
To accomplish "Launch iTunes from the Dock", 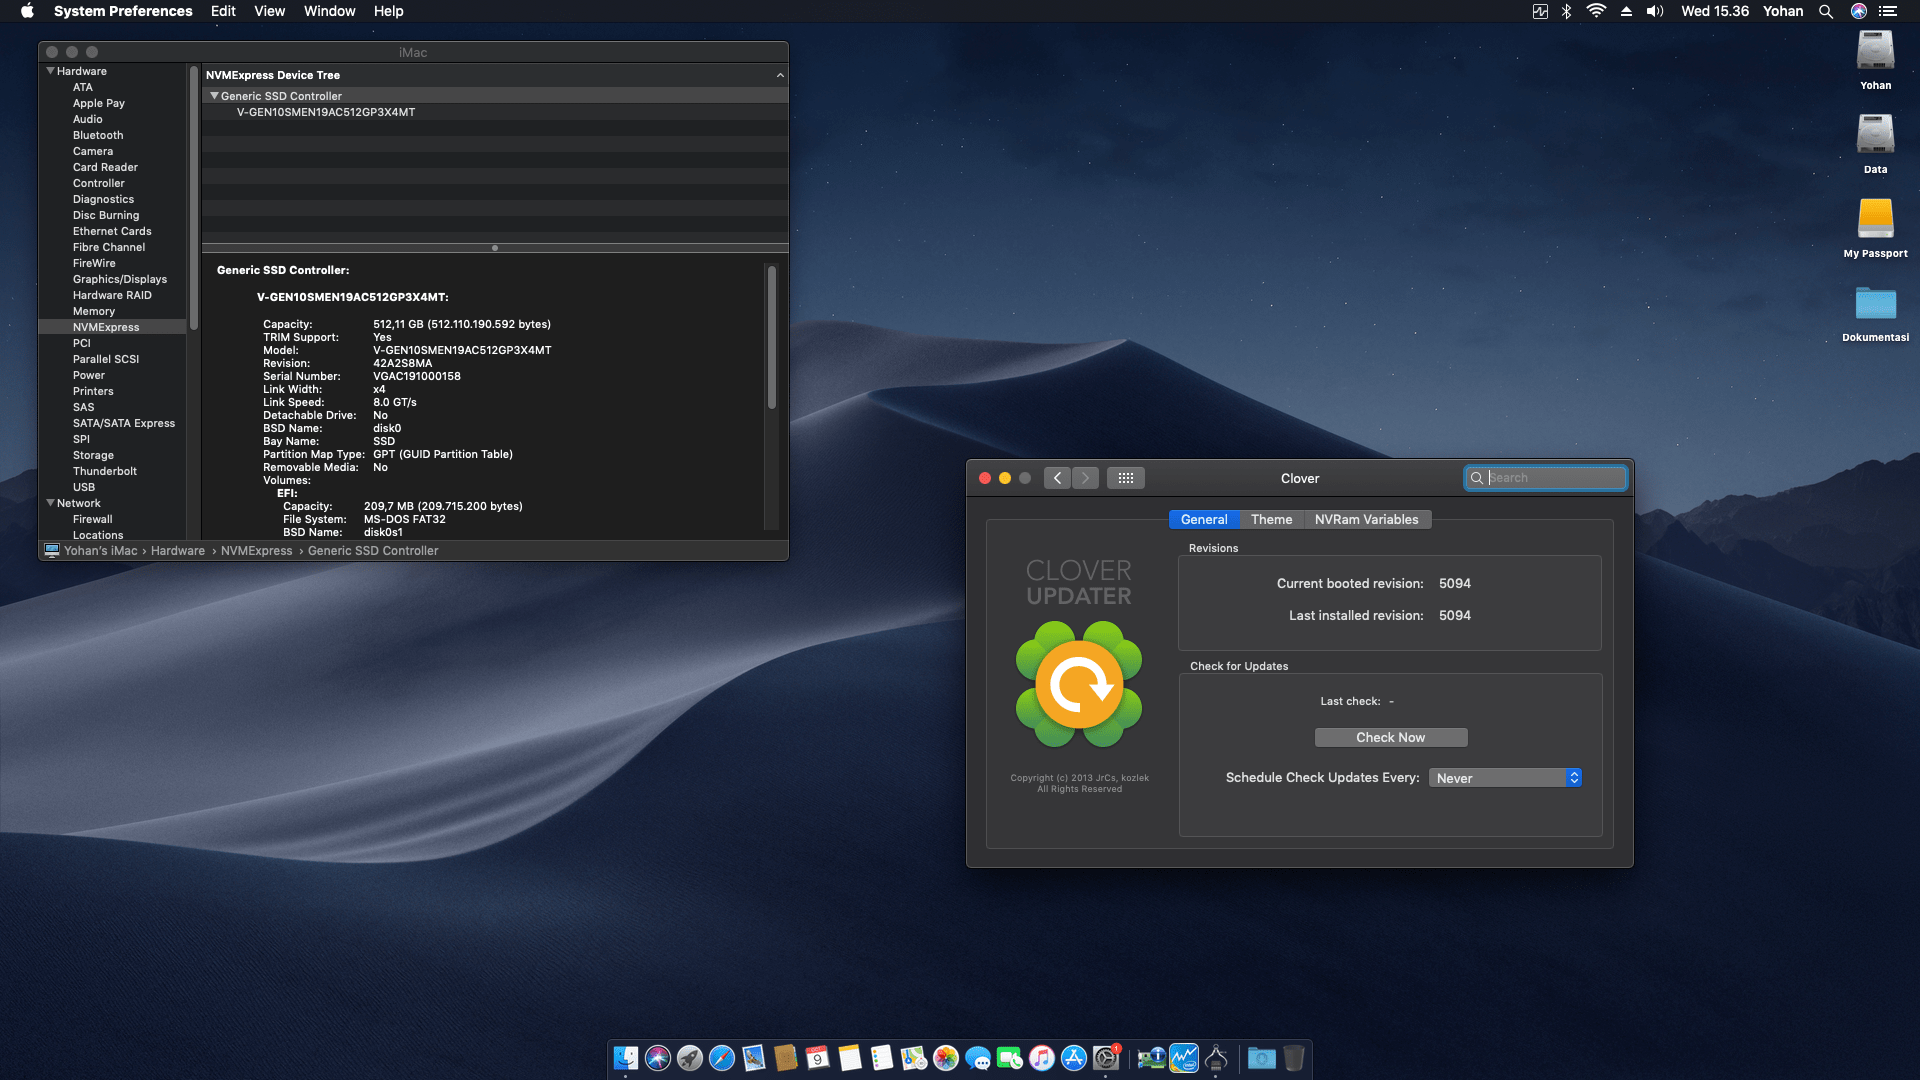I will click(1041, 1057).
